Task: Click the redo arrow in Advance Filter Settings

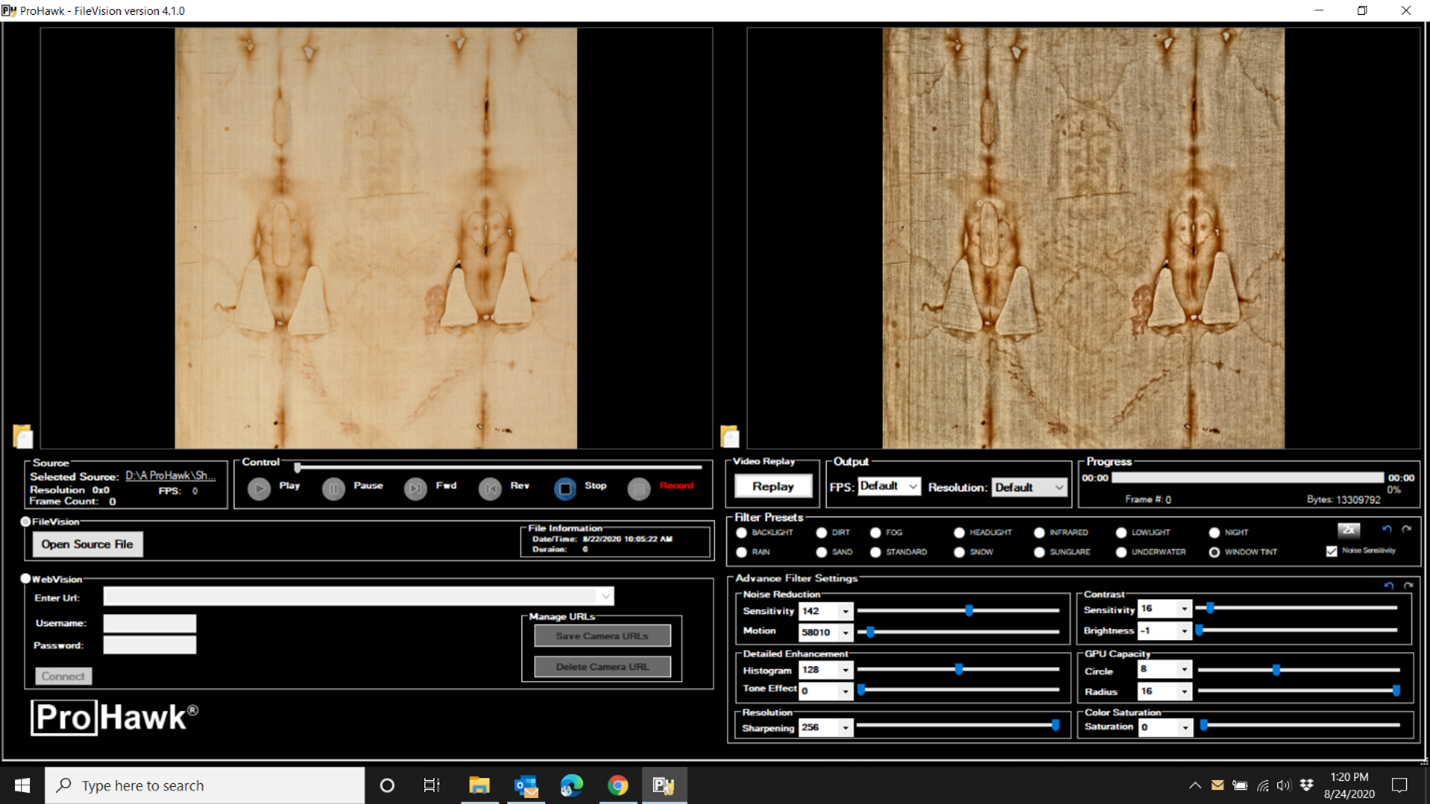Action: (x=1408, y=586)
